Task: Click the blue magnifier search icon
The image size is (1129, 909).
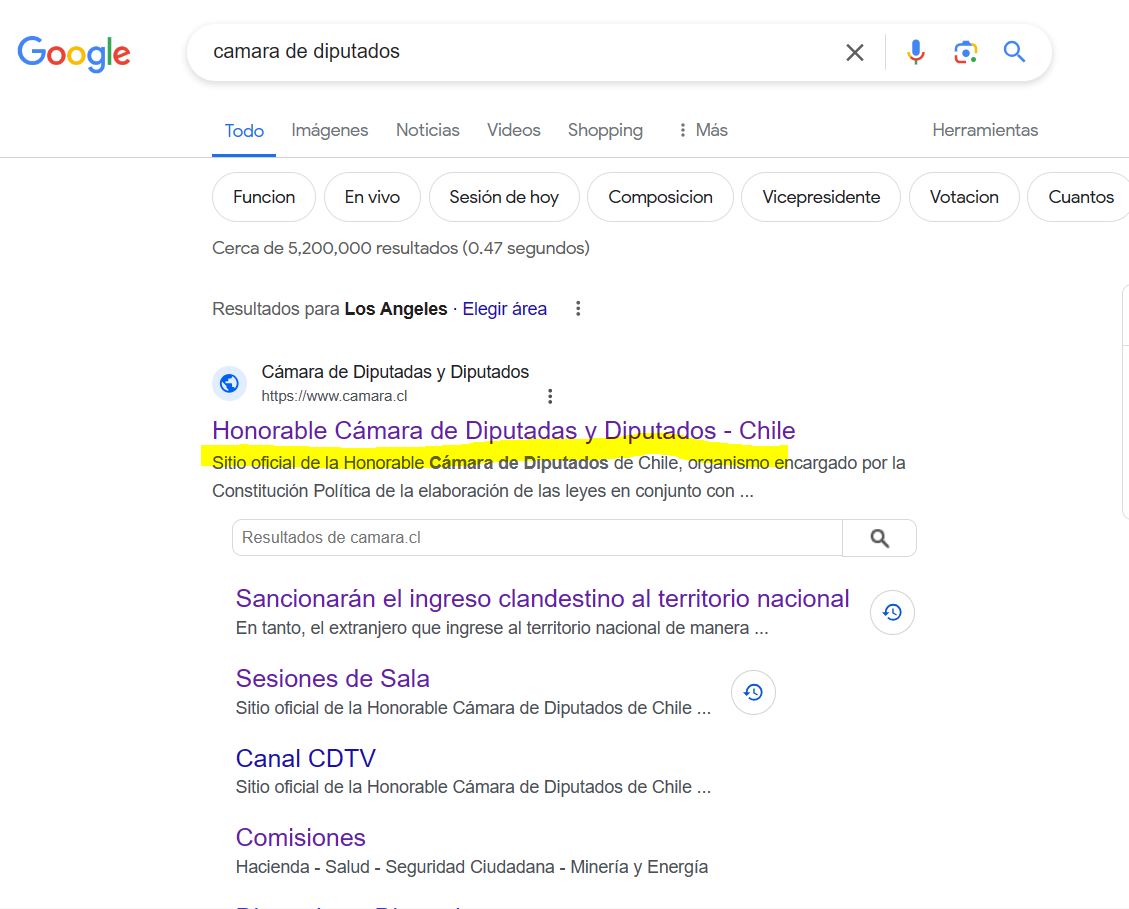Action: [x=1014, y=52]
